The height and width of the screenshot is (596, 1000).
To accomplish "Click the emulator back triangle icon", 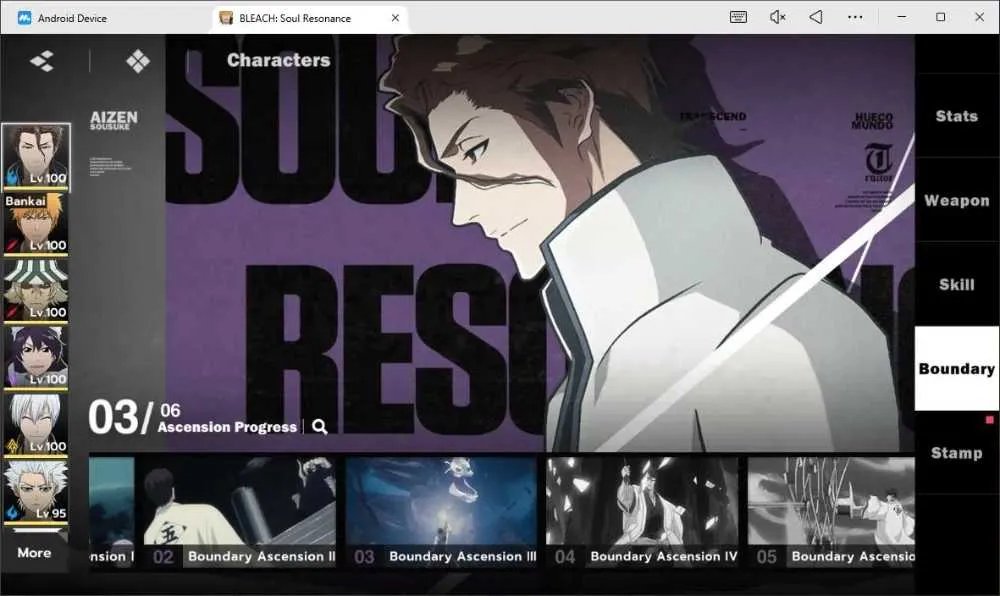I will click(816, 17).
